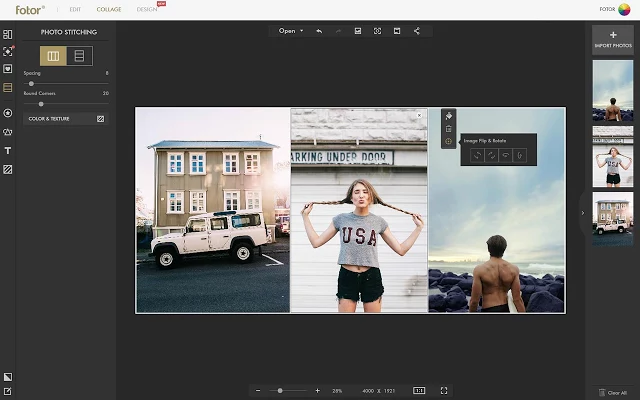Select the USA shirt girl thumbnail
This screenshot has height=400, width=640.
pos(613,157)
